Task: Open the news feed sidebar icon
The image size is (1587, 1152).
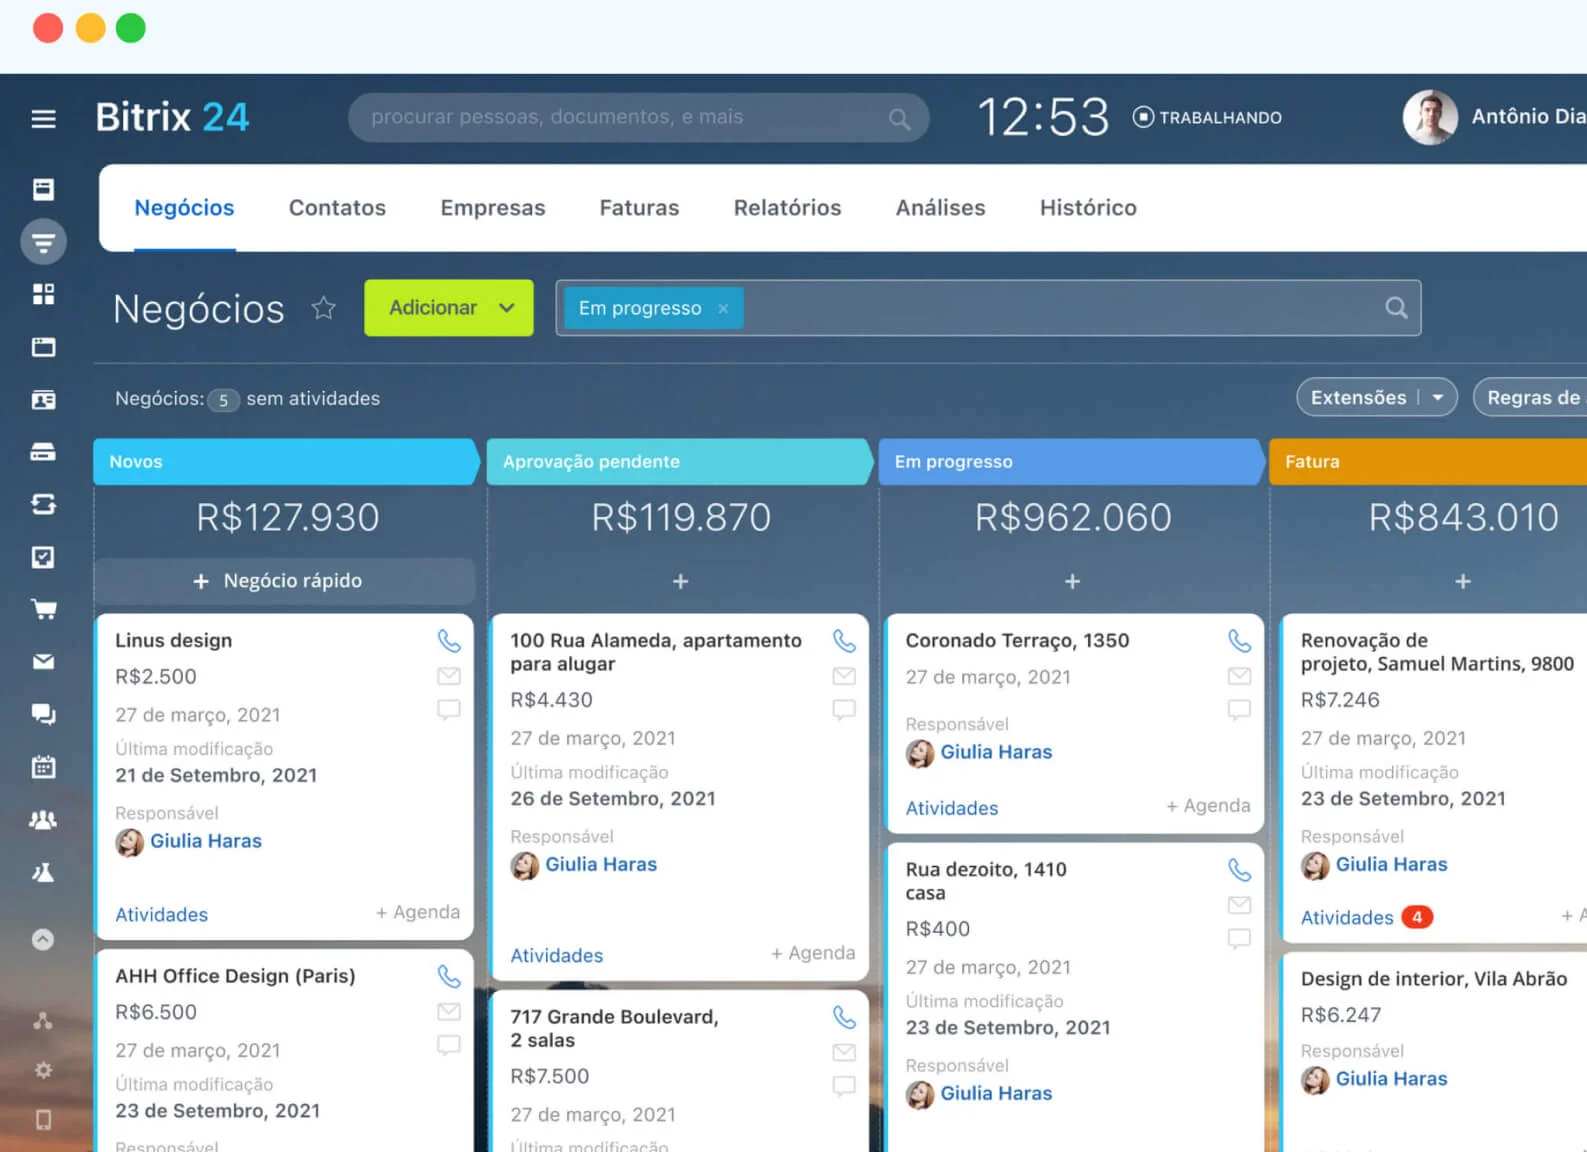Action: click(43, 189)
